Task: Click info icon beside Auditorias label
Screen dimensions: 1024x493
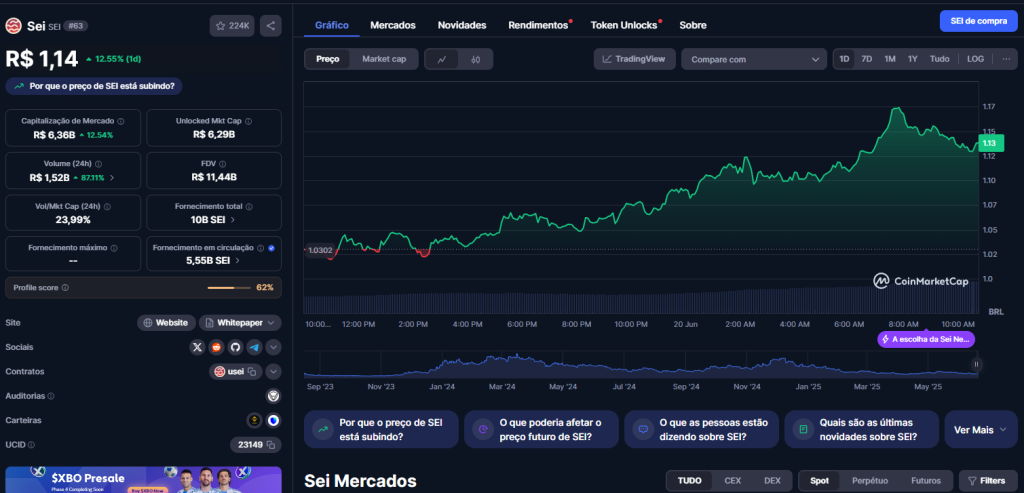Action: click(x=51, y=396)
